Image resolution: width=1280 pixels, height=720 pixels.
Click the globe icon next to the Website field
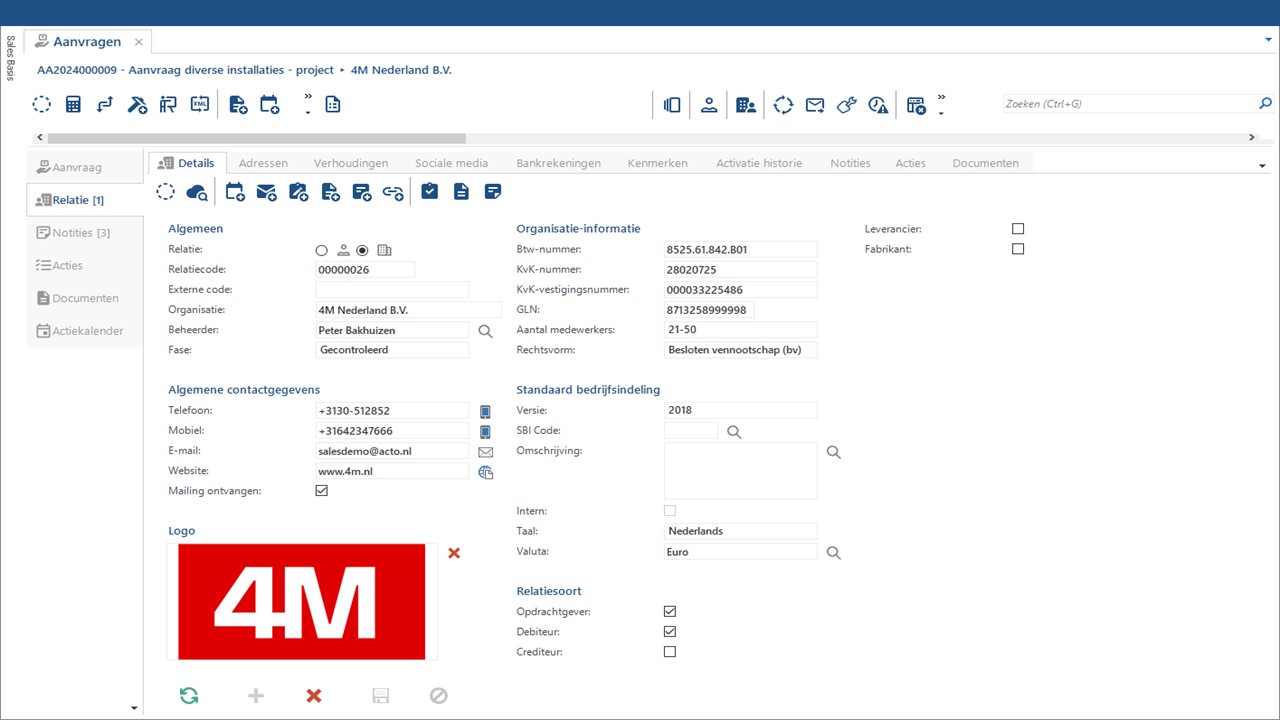pos(486,472)
